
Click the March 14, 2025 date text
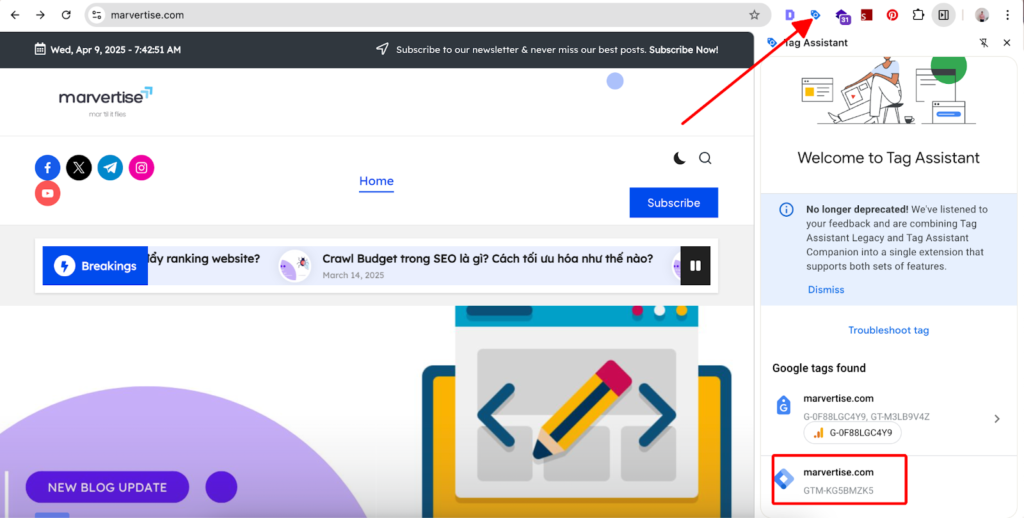tap(353, 276)
